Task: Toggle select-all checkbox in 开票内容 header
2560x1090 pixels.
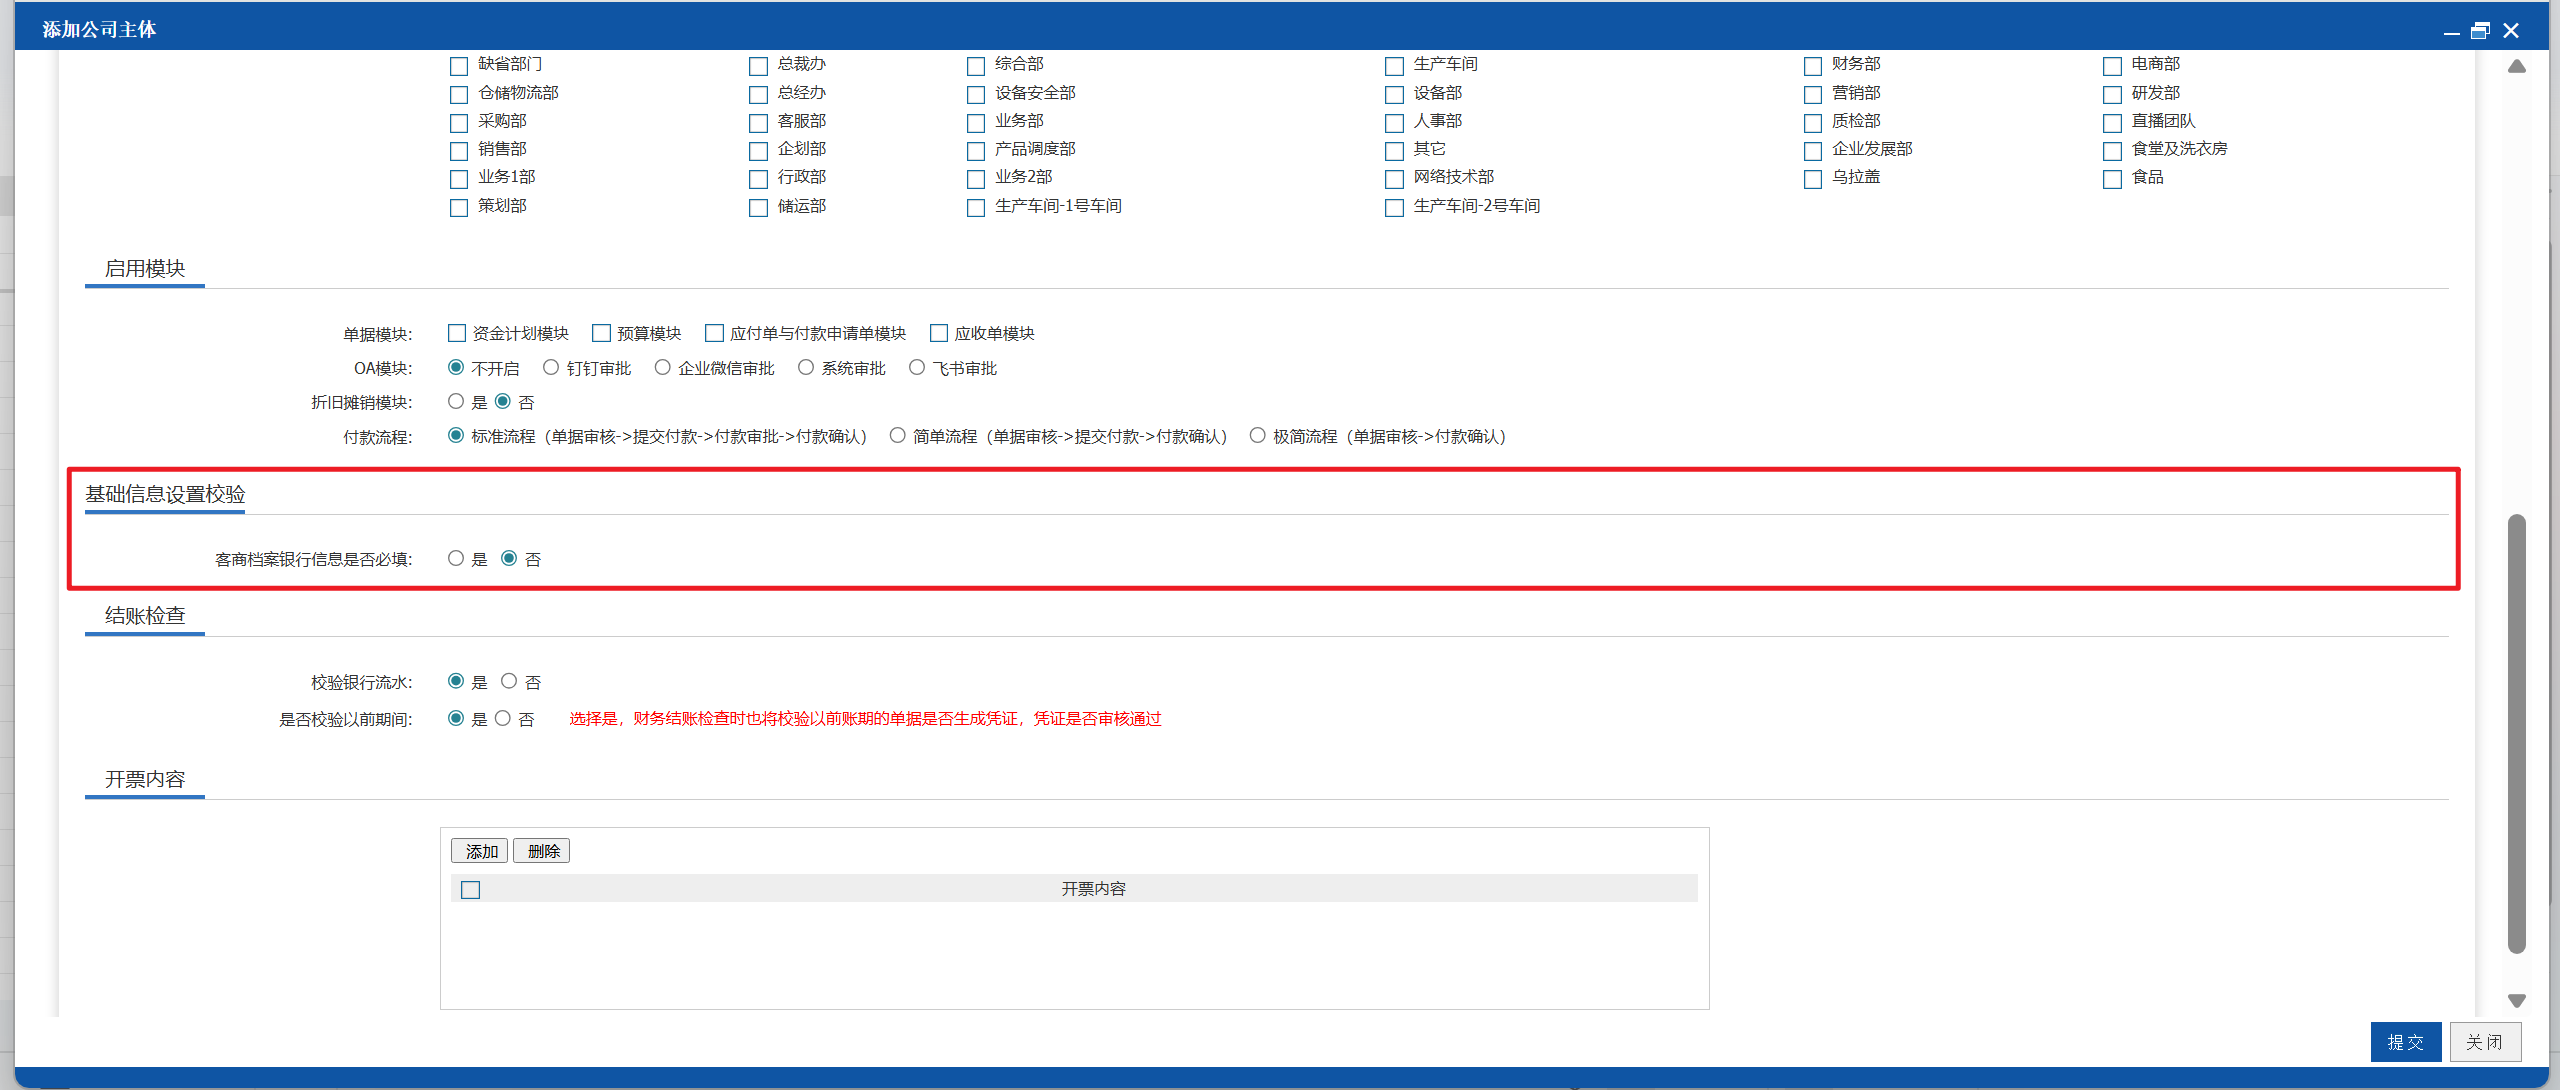Action: coord(471,889)
